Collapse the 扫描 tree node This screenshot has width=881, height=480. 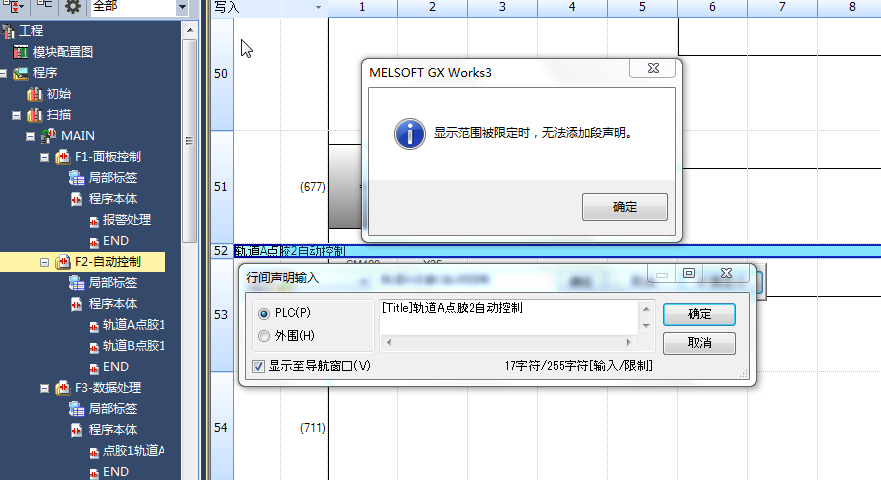click(16, 115)
